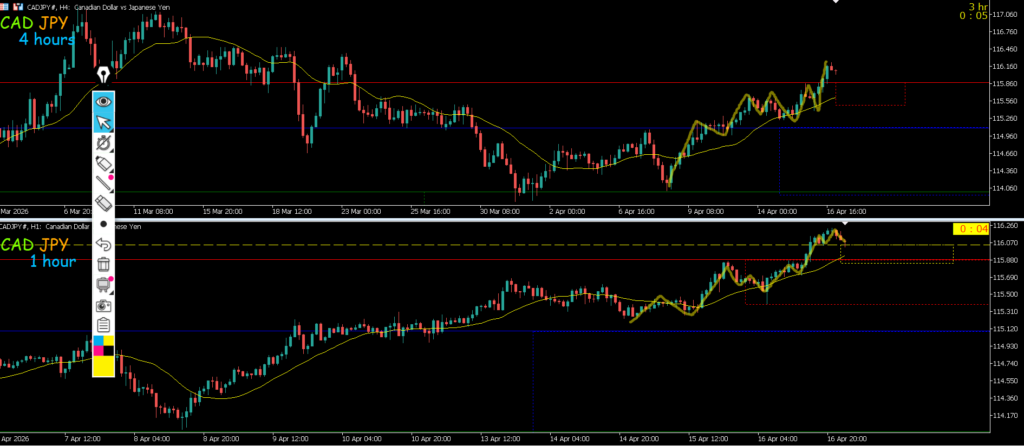Select the arrow cursor tool
Screen dimensions: 1024x446
[104, 122]
